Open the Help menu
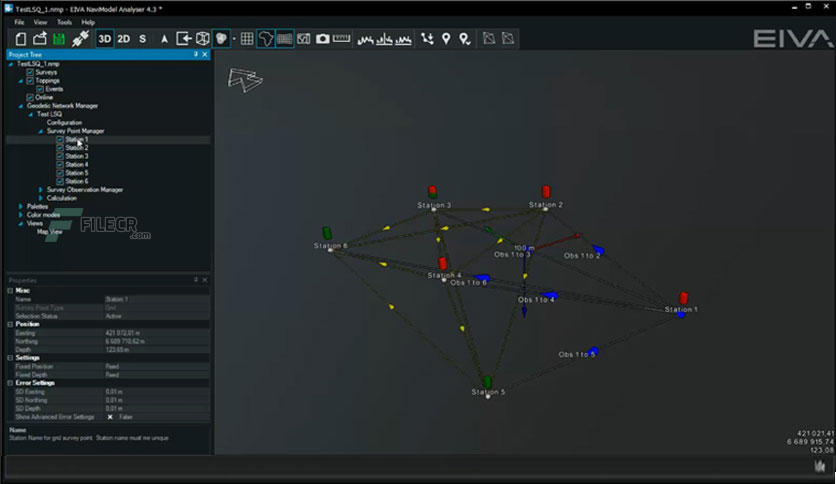Screen dimensions: 836x484 click(88, 22)
